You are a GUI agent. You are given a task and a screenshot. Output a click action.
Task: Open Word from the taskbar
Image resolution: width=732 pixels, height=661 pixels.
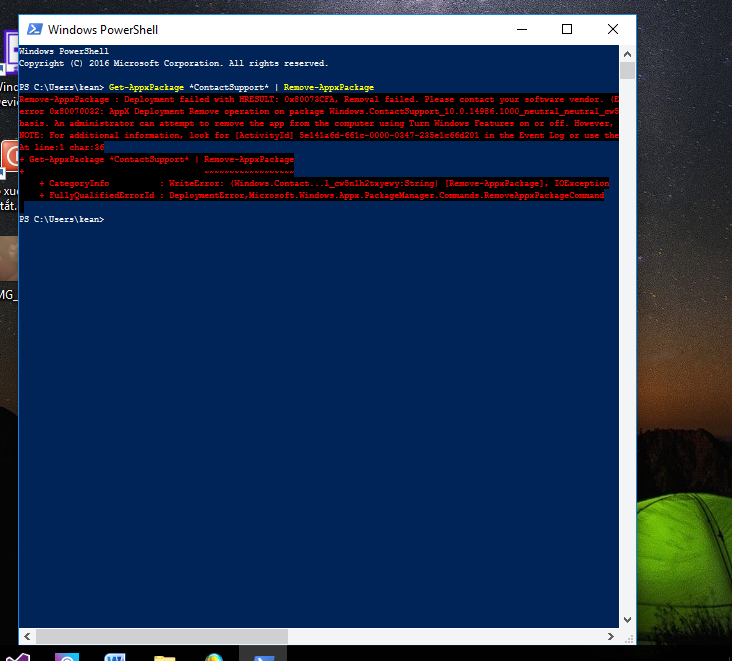click(115, 657)
